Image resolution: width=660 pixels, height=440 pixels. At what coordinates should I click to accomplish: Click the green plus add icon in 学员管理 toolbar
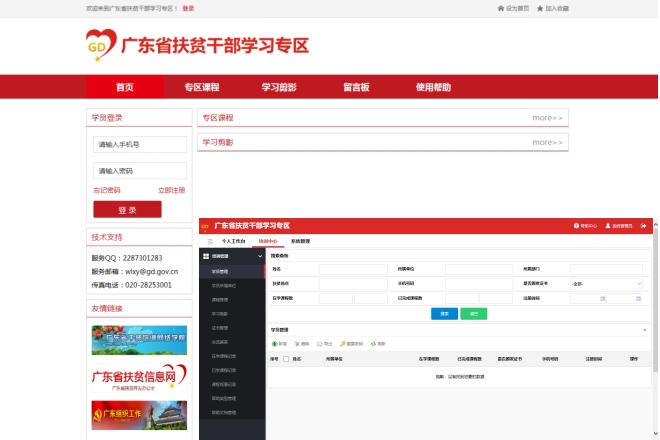pyautogui.click(x=274, y=344)
